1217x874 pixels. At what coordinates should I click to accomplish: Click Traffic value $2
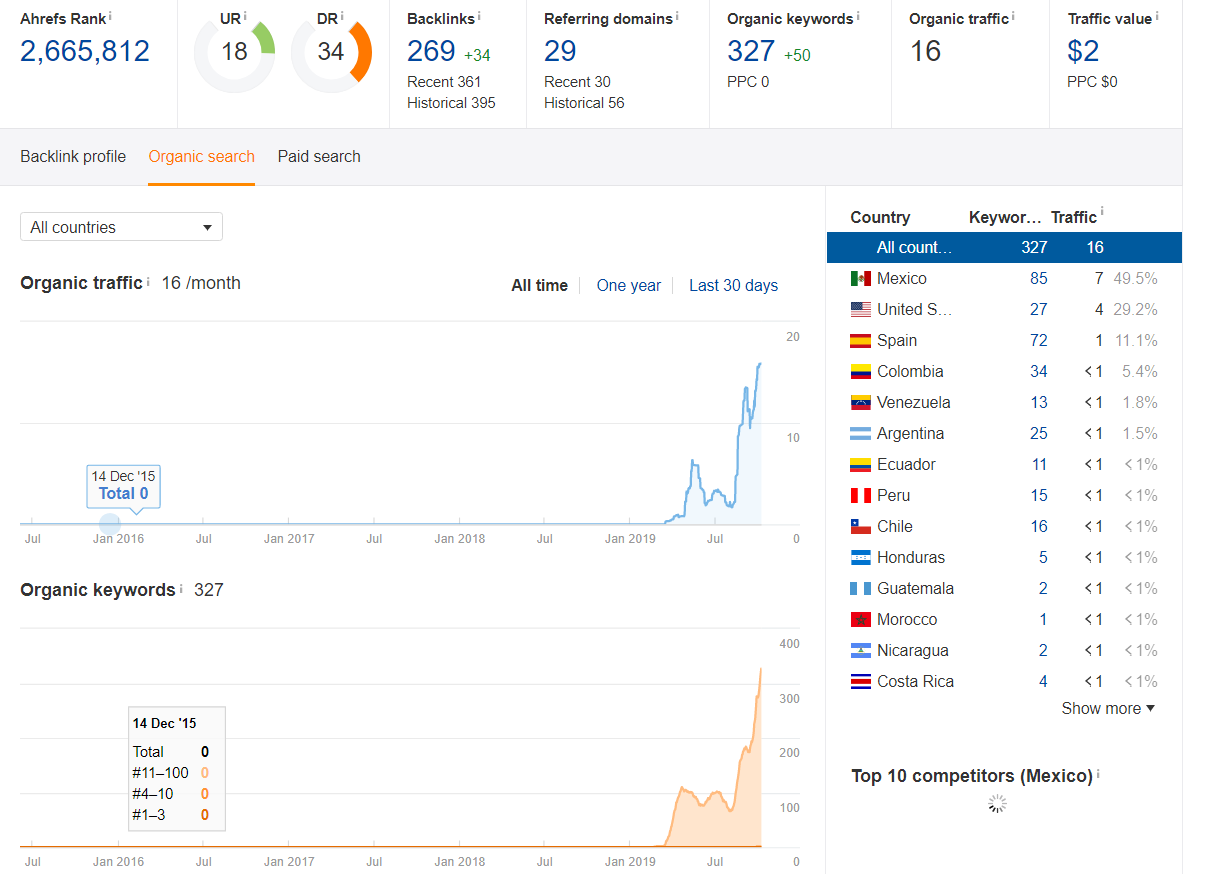click(1083, 51)
